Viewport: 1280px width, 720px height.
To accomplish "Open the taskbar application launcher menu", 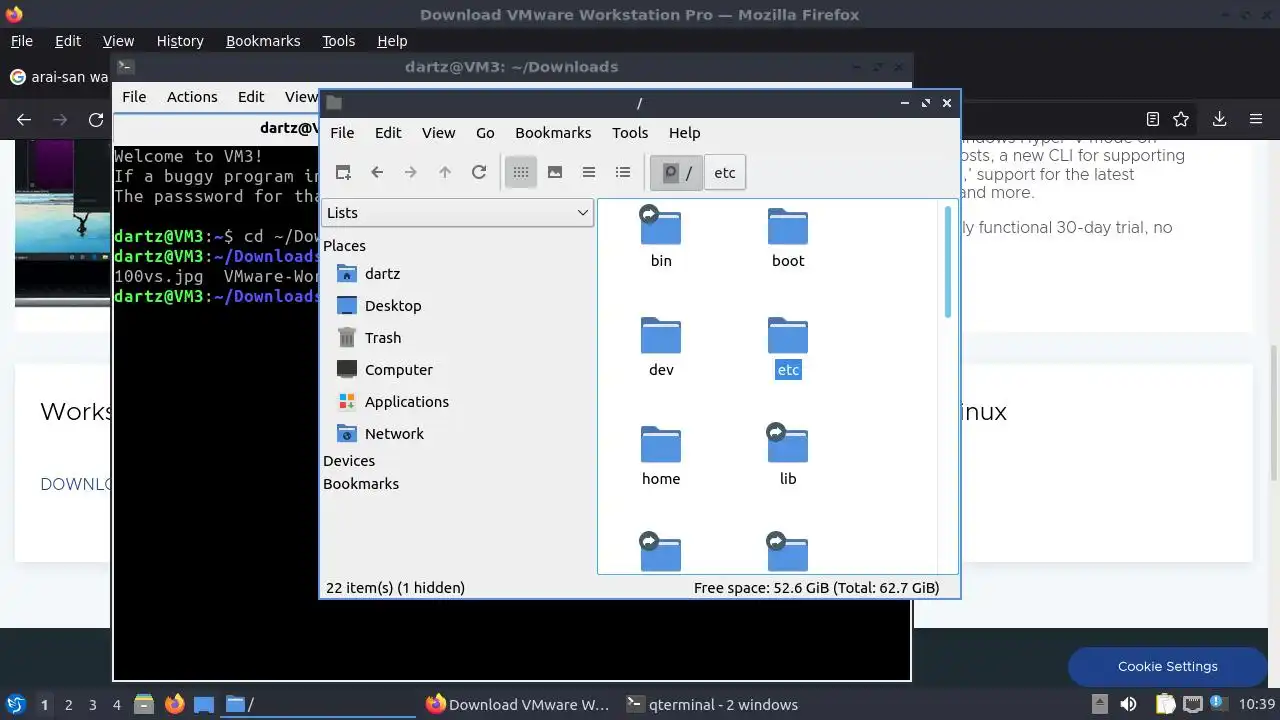I will [x=15, y=704].
